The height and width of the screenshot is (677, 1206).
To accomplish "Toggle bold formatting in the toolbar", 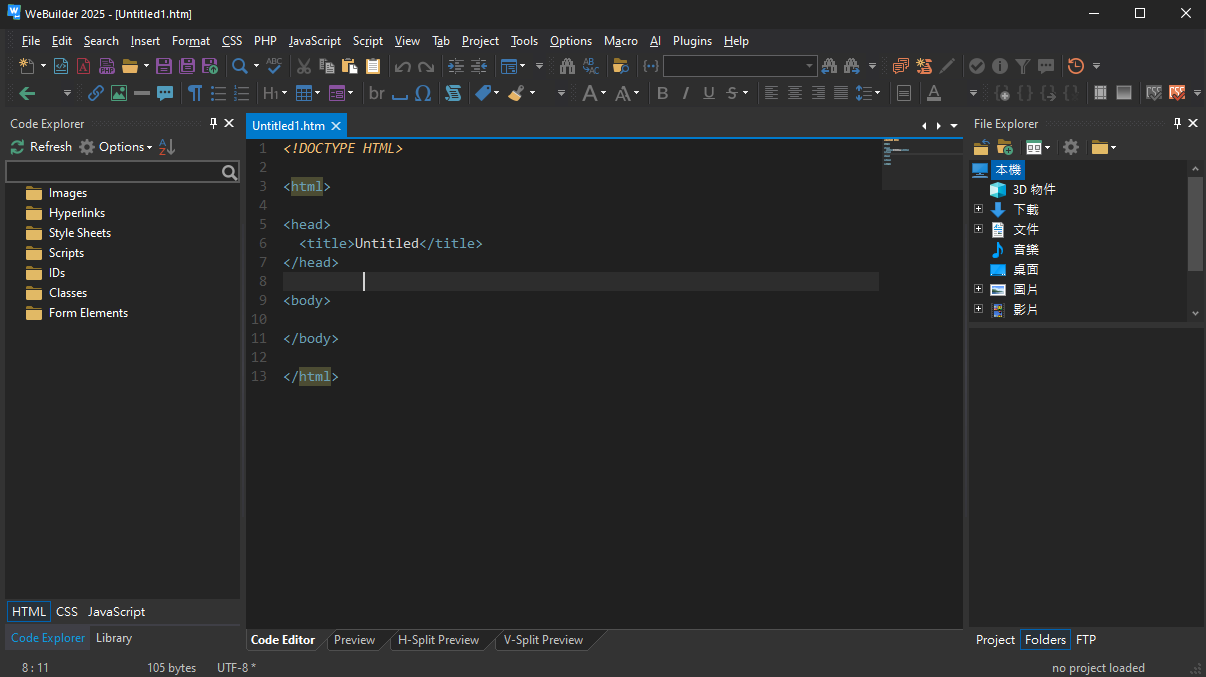I will click(x=662, y=93).
